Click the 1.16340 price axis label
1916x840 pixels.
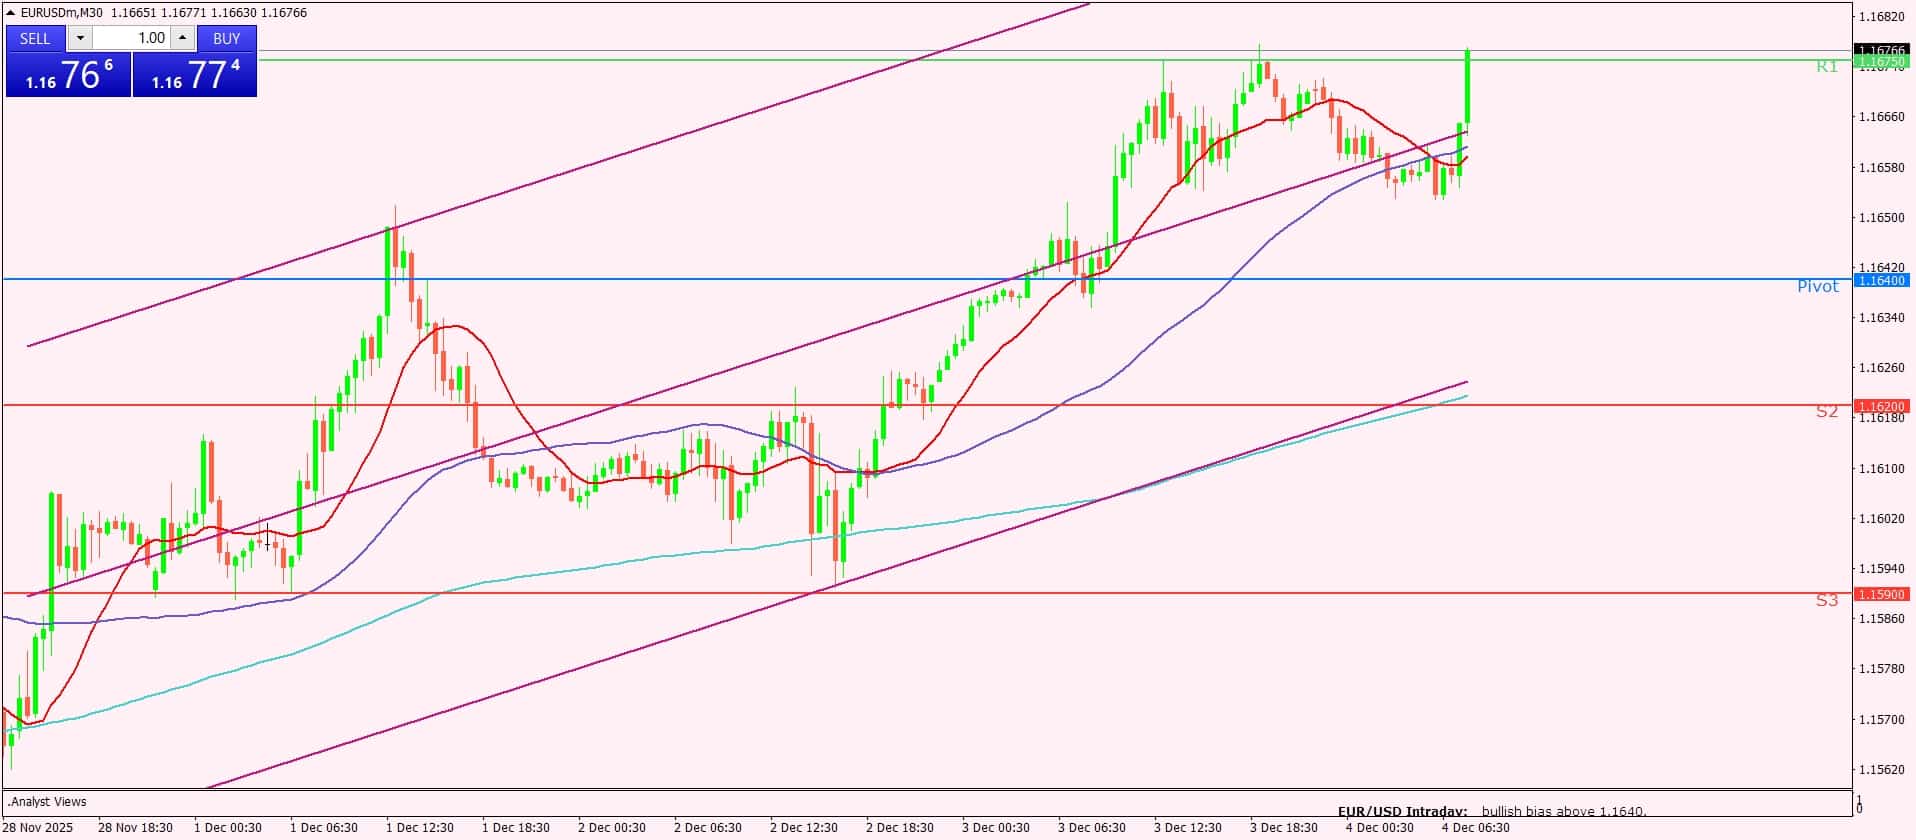point(1881,318)
